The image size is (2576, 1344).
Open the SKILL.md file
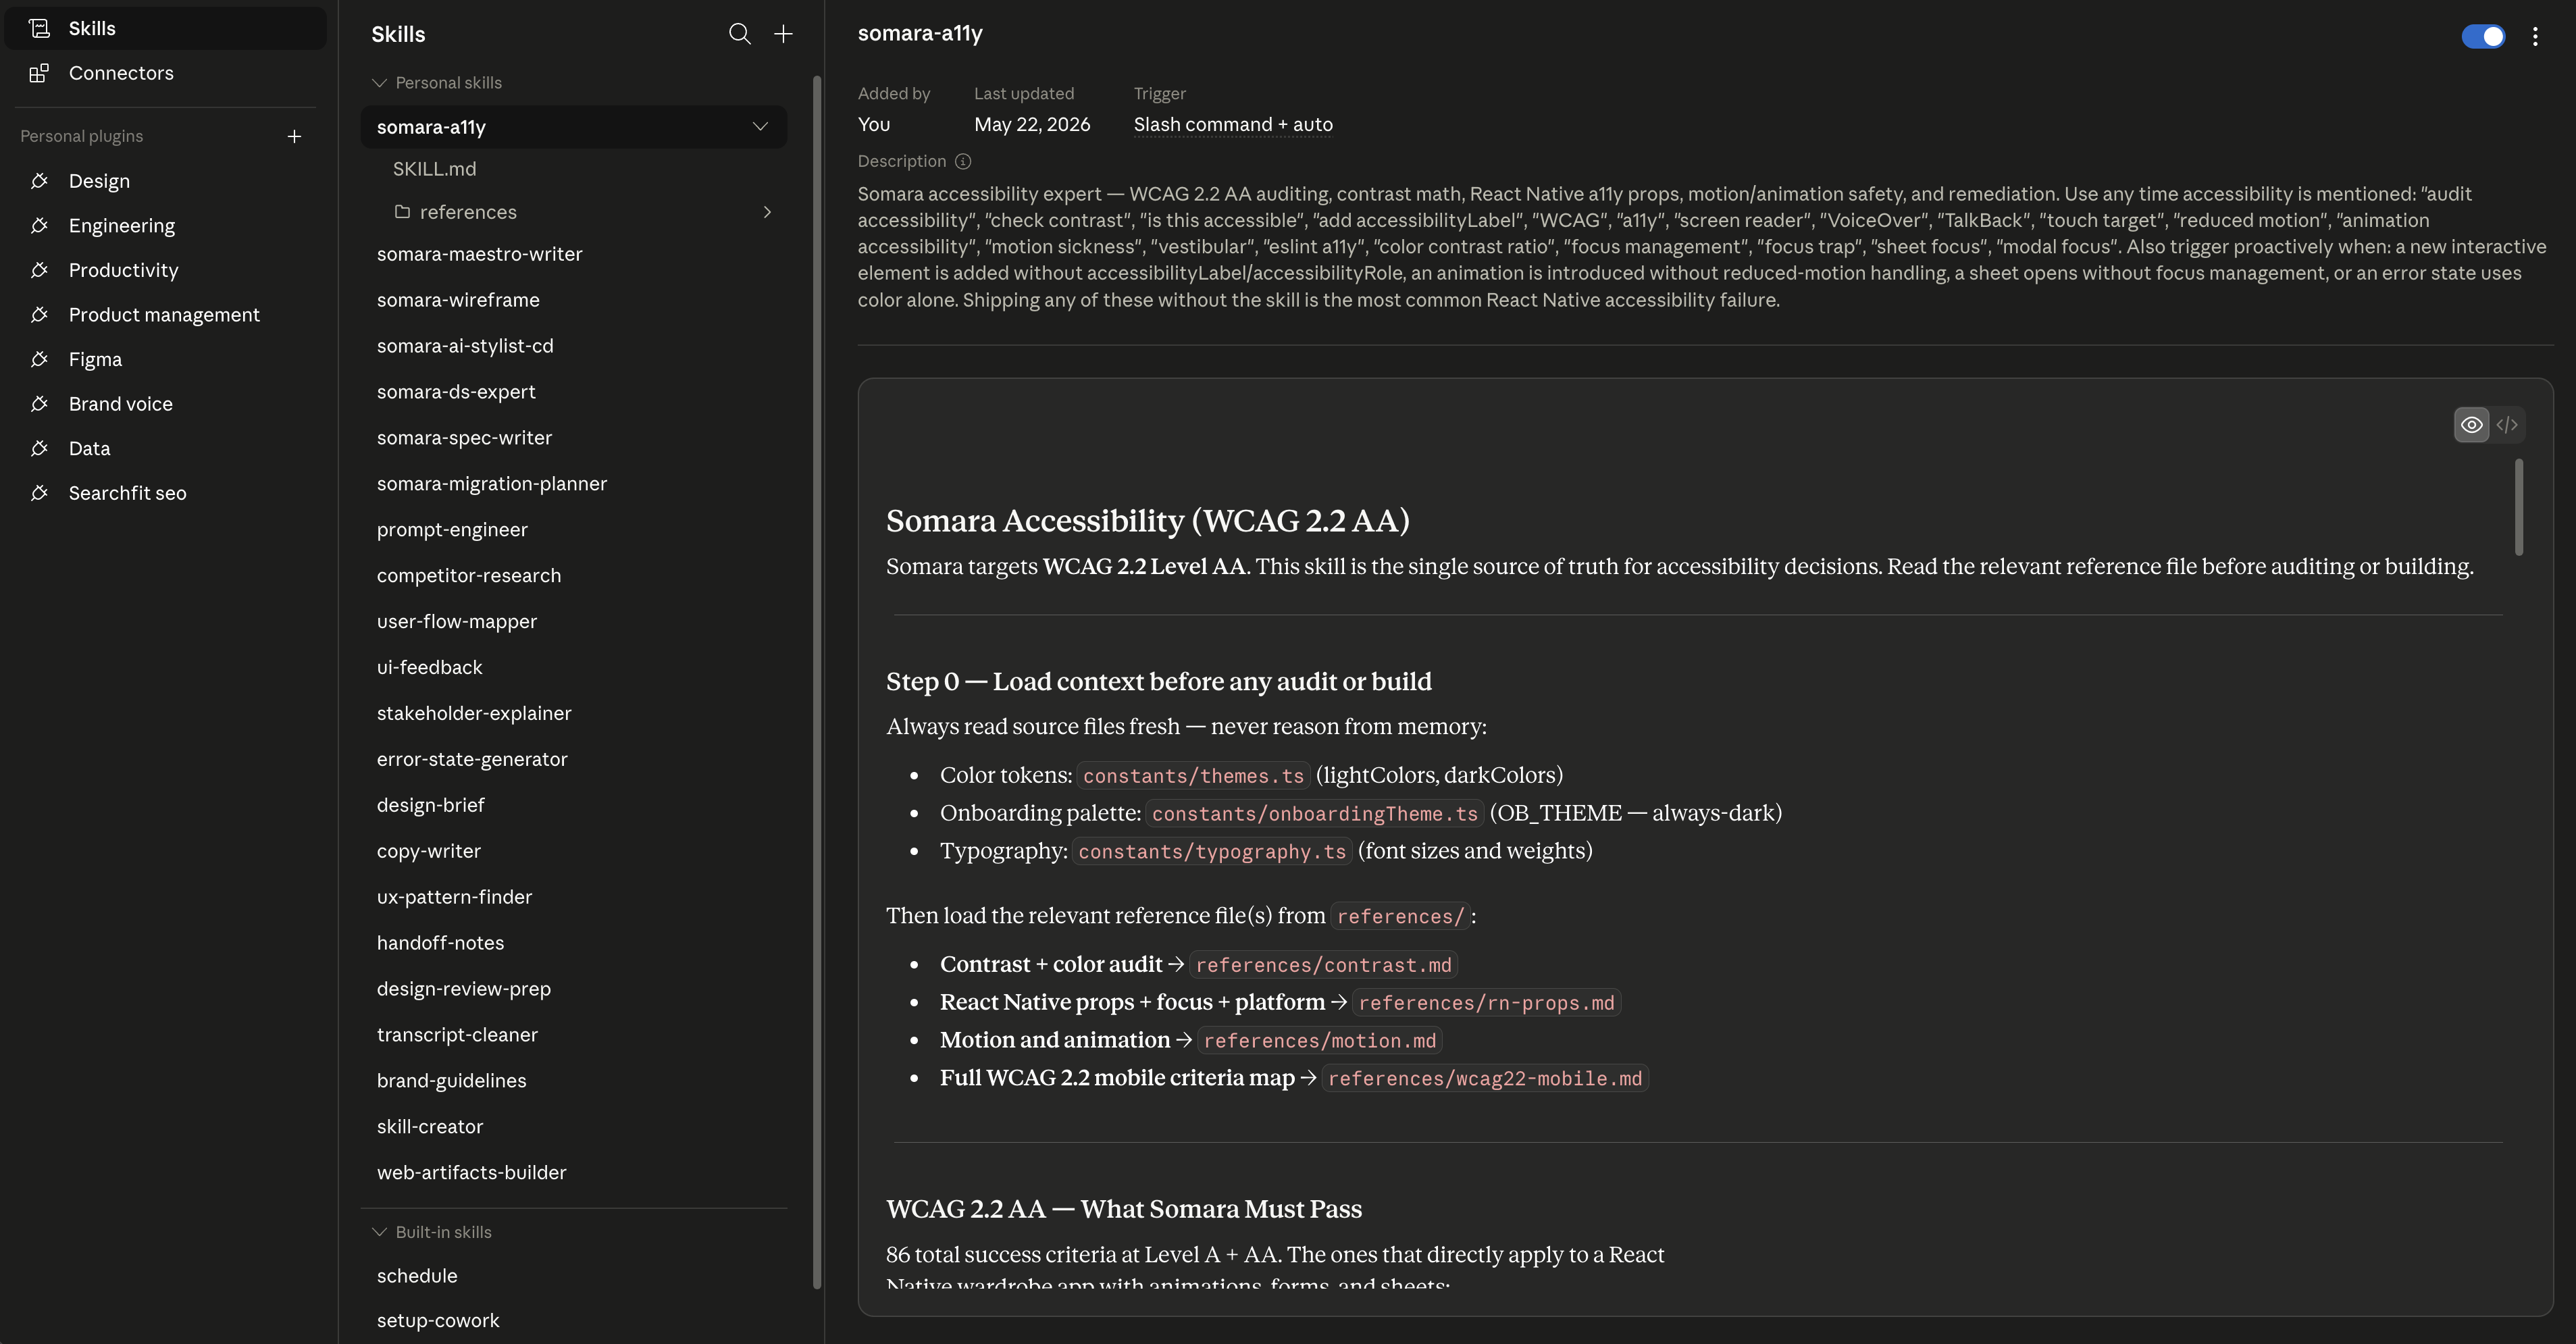click(574, 169)
